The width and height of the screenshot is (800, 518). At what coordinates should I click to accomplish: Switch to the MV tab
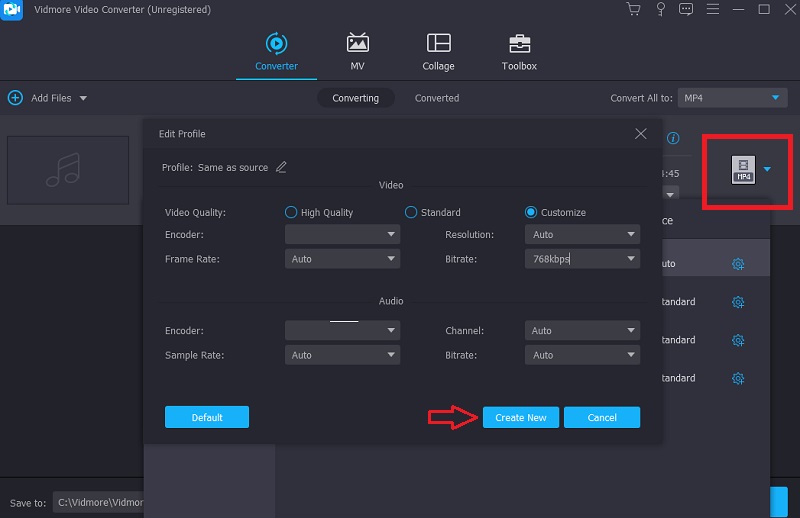(x=357, y=52)
